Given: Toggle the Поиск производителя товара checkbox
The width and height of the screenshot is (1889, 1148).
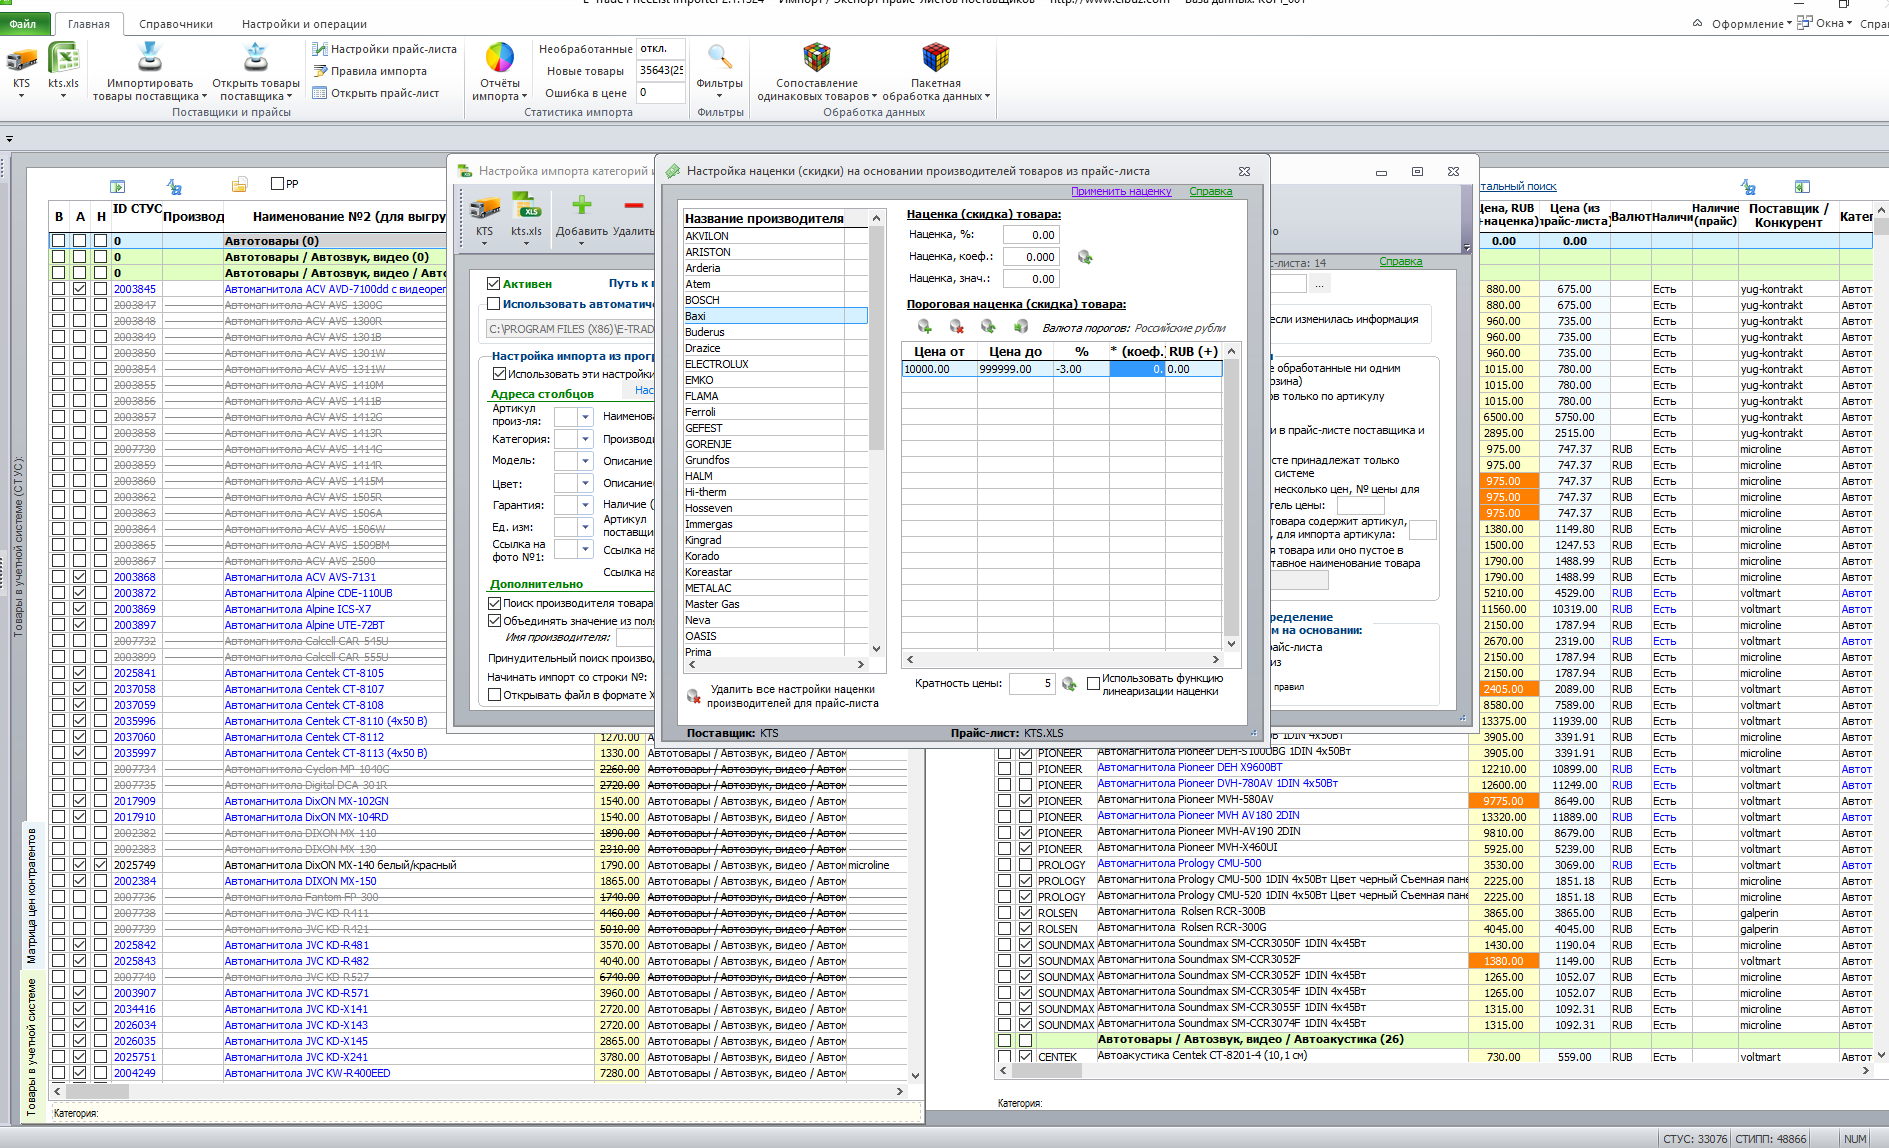Looking at the screenshot, I should [x=494, y=604].
